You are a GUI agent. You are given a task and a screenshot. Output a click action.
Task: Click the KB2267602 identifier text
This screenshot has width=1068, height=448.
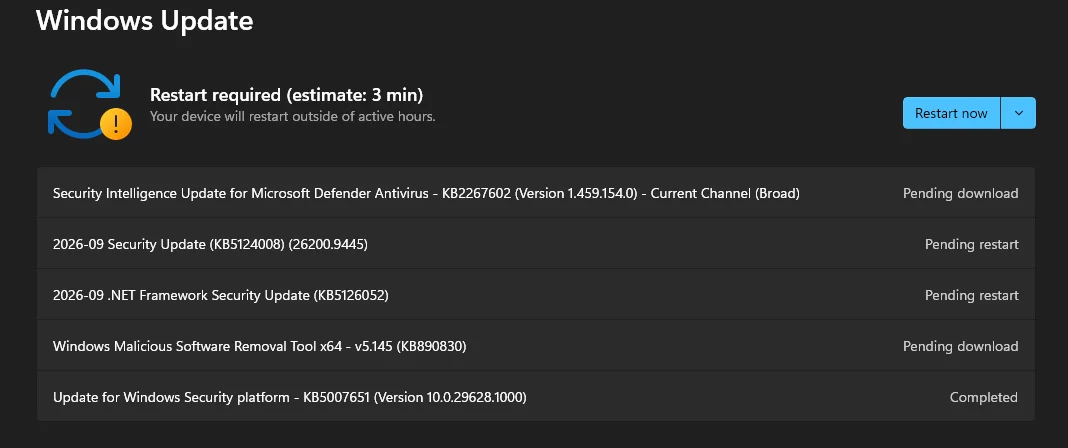(x=476, y=193)
